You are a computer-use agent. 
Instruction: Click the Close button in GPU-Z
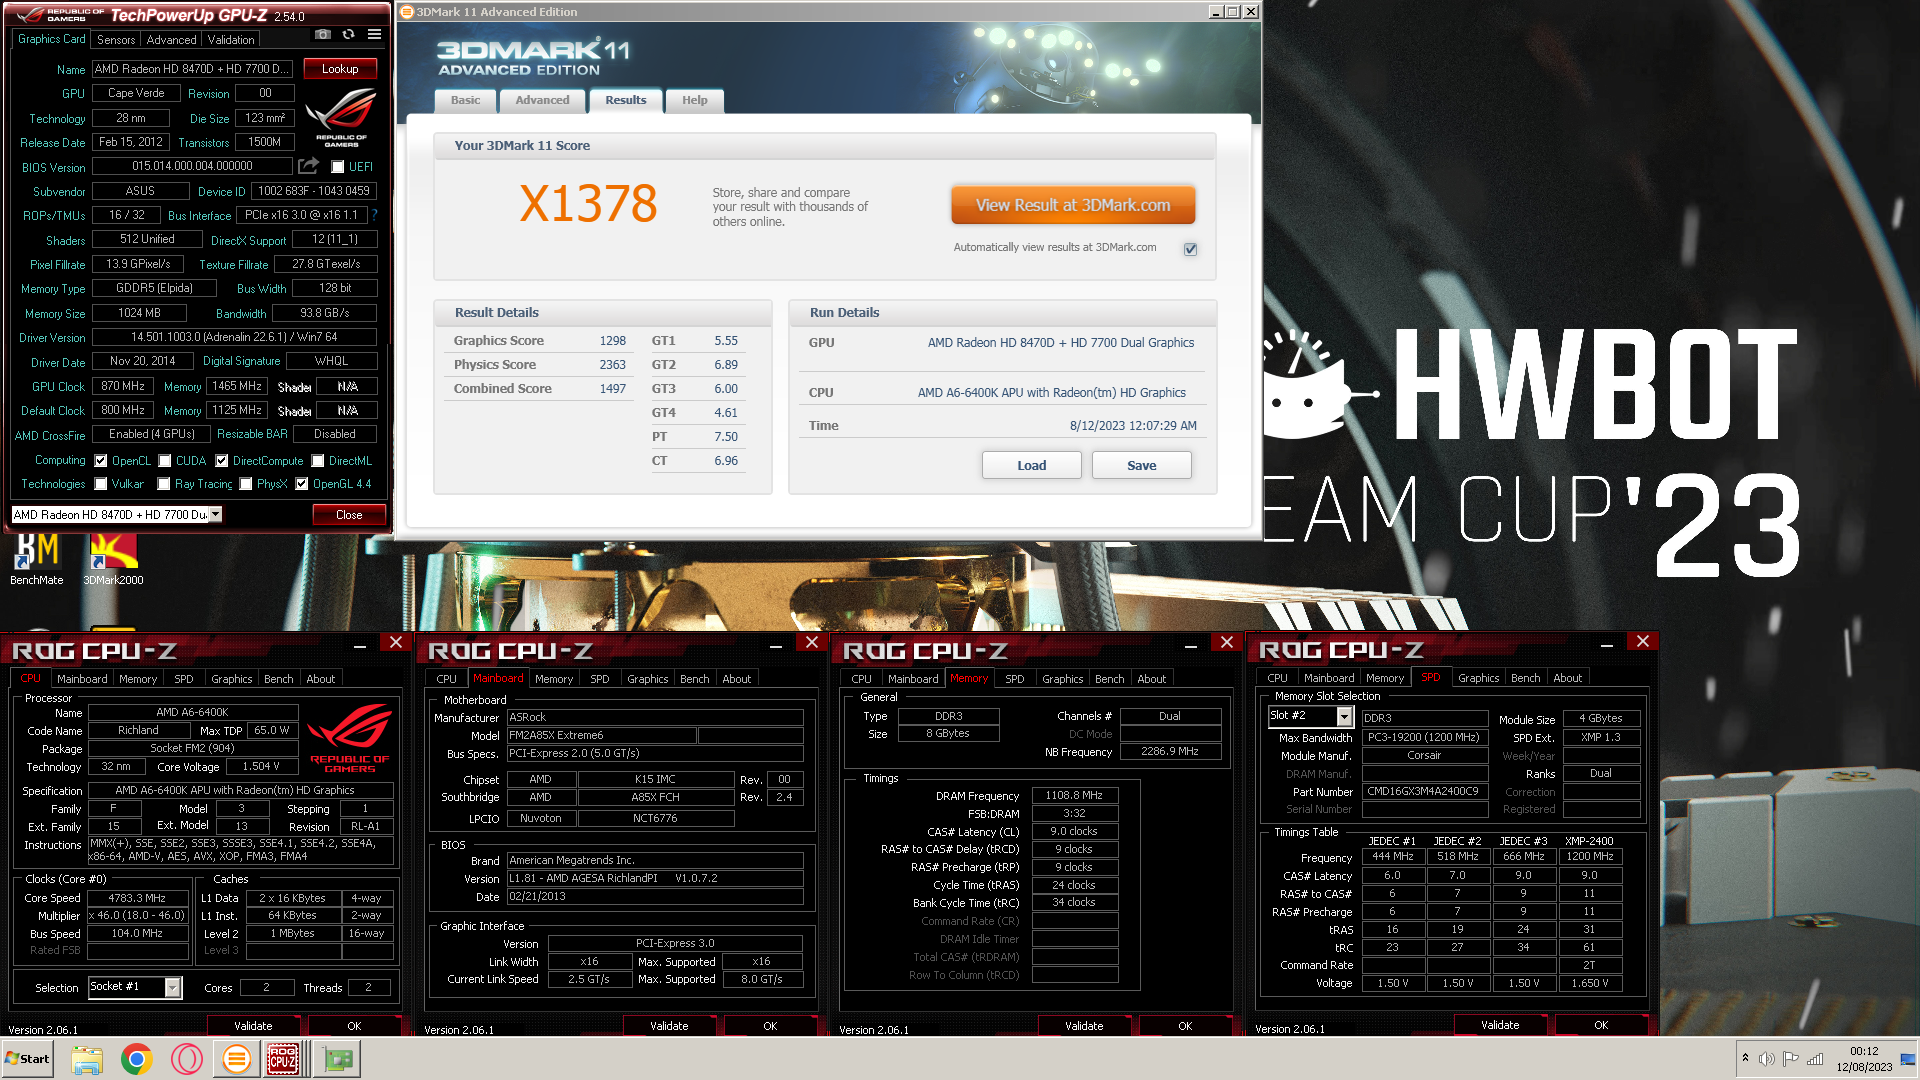click(x=349, y=515)
